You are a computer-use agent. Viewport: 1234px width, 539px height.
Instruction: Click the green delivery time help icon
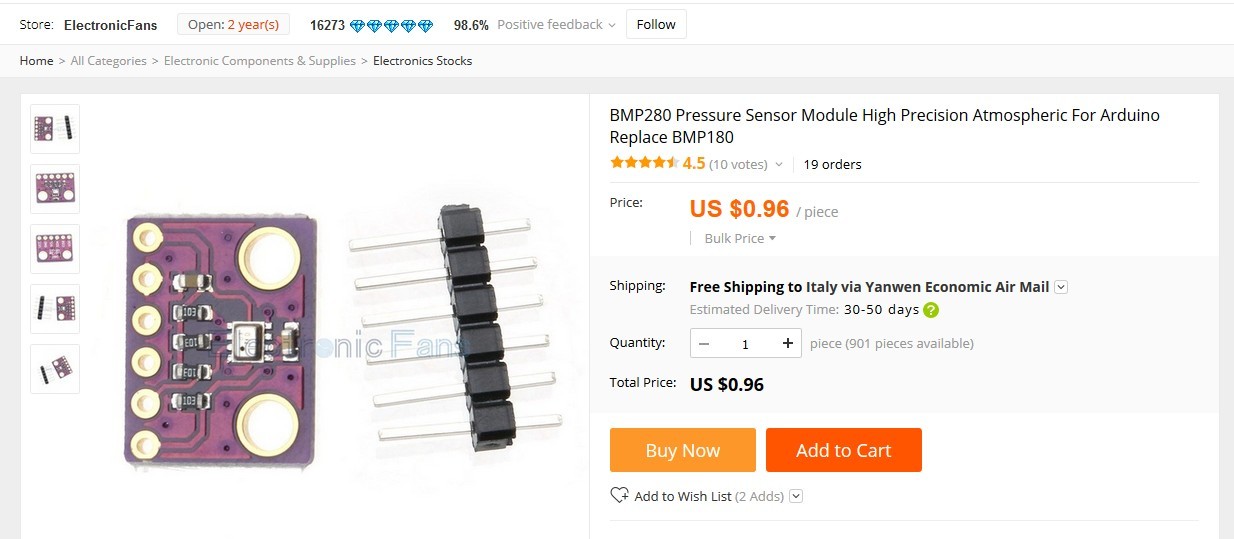(x=931, y=310)
